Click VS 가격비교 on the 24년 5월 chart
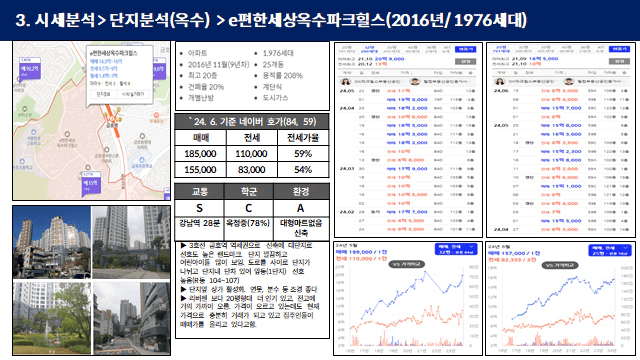The width and height of the screenshot is (640, 360). click(407, 264)
